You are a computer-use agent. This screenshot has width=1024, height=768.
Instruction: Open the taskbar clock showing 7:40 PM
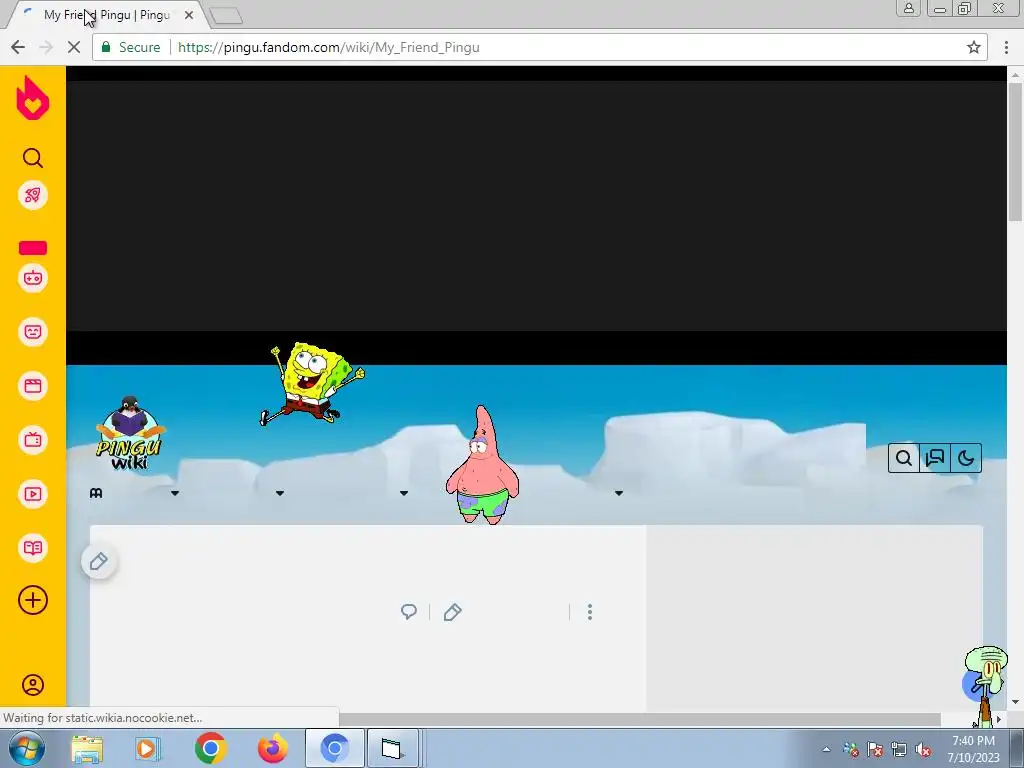click(x=973, y=748)
